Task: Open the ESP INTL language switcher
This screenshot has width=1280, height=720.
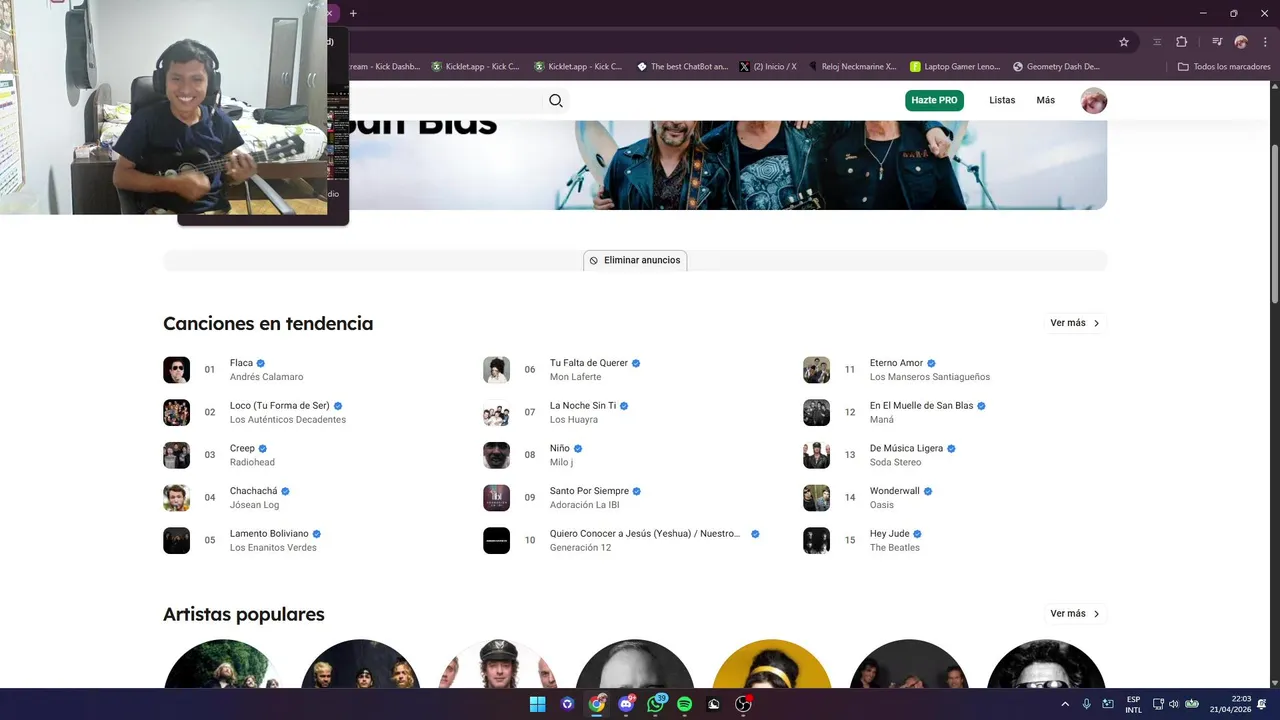Action: pyautogui.click(x=1133, y=704)
